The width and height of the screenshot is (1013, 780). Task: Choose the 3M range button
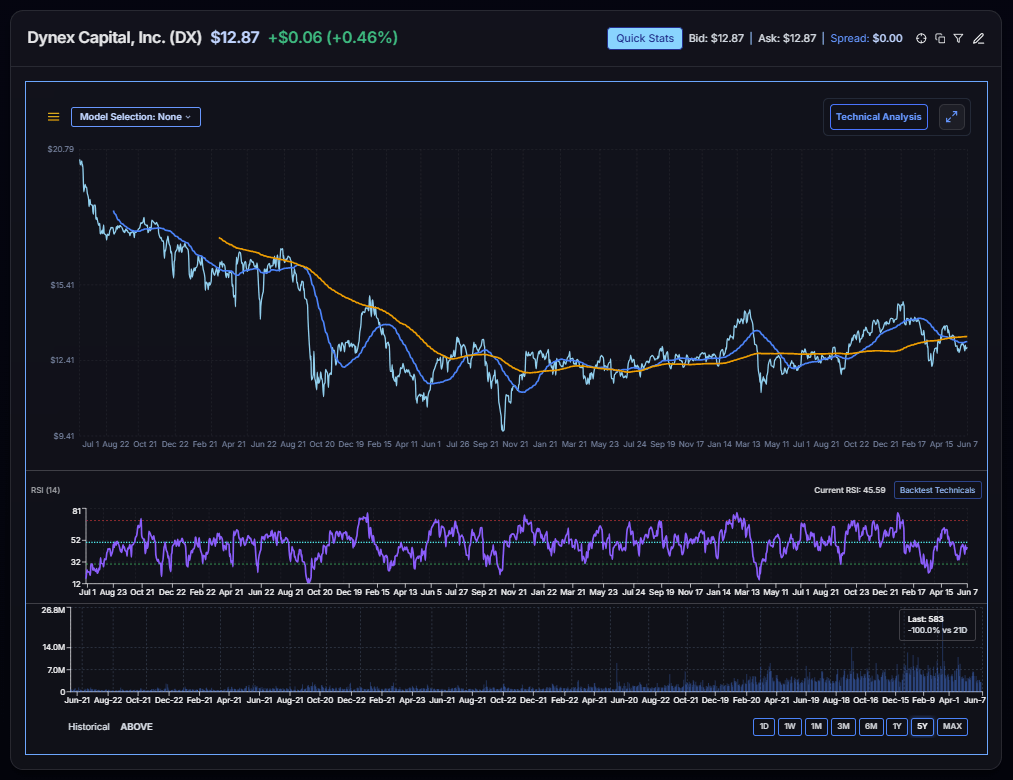pyautogui.click(x=843, y=726)
